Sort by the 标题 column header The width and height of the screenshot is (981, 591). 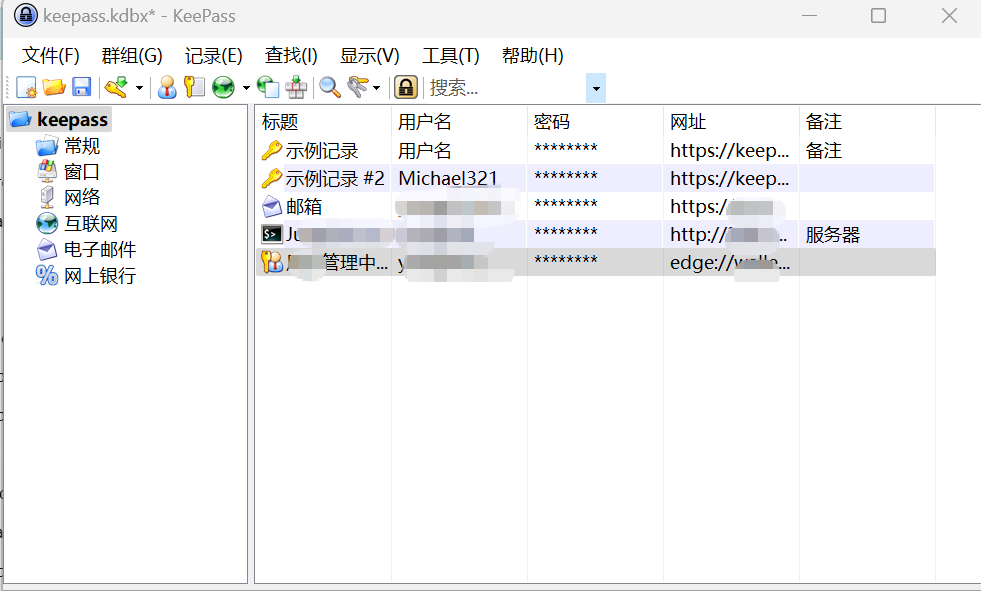pyautogui.click(x=323, y=121)
